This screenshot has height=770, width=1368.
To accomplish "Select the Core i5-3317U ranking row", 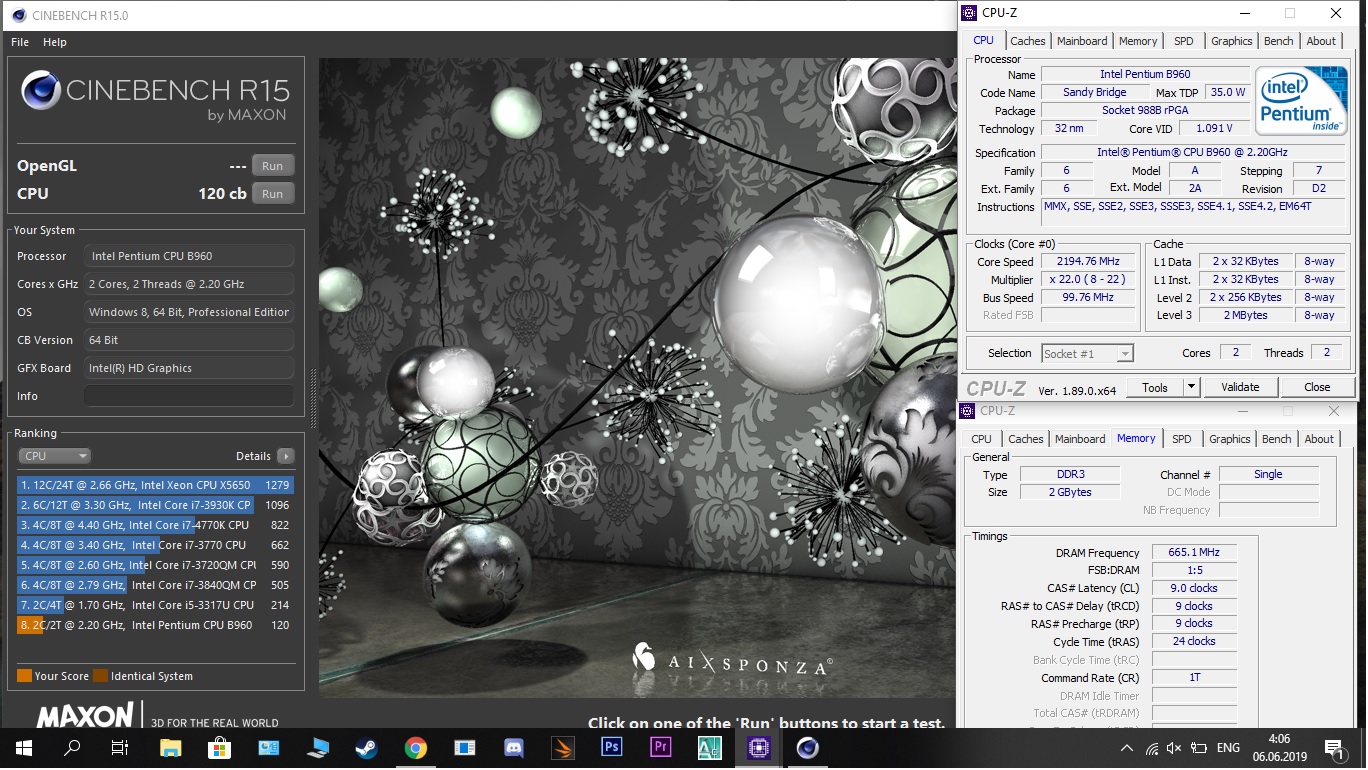I will pos(155,605).
